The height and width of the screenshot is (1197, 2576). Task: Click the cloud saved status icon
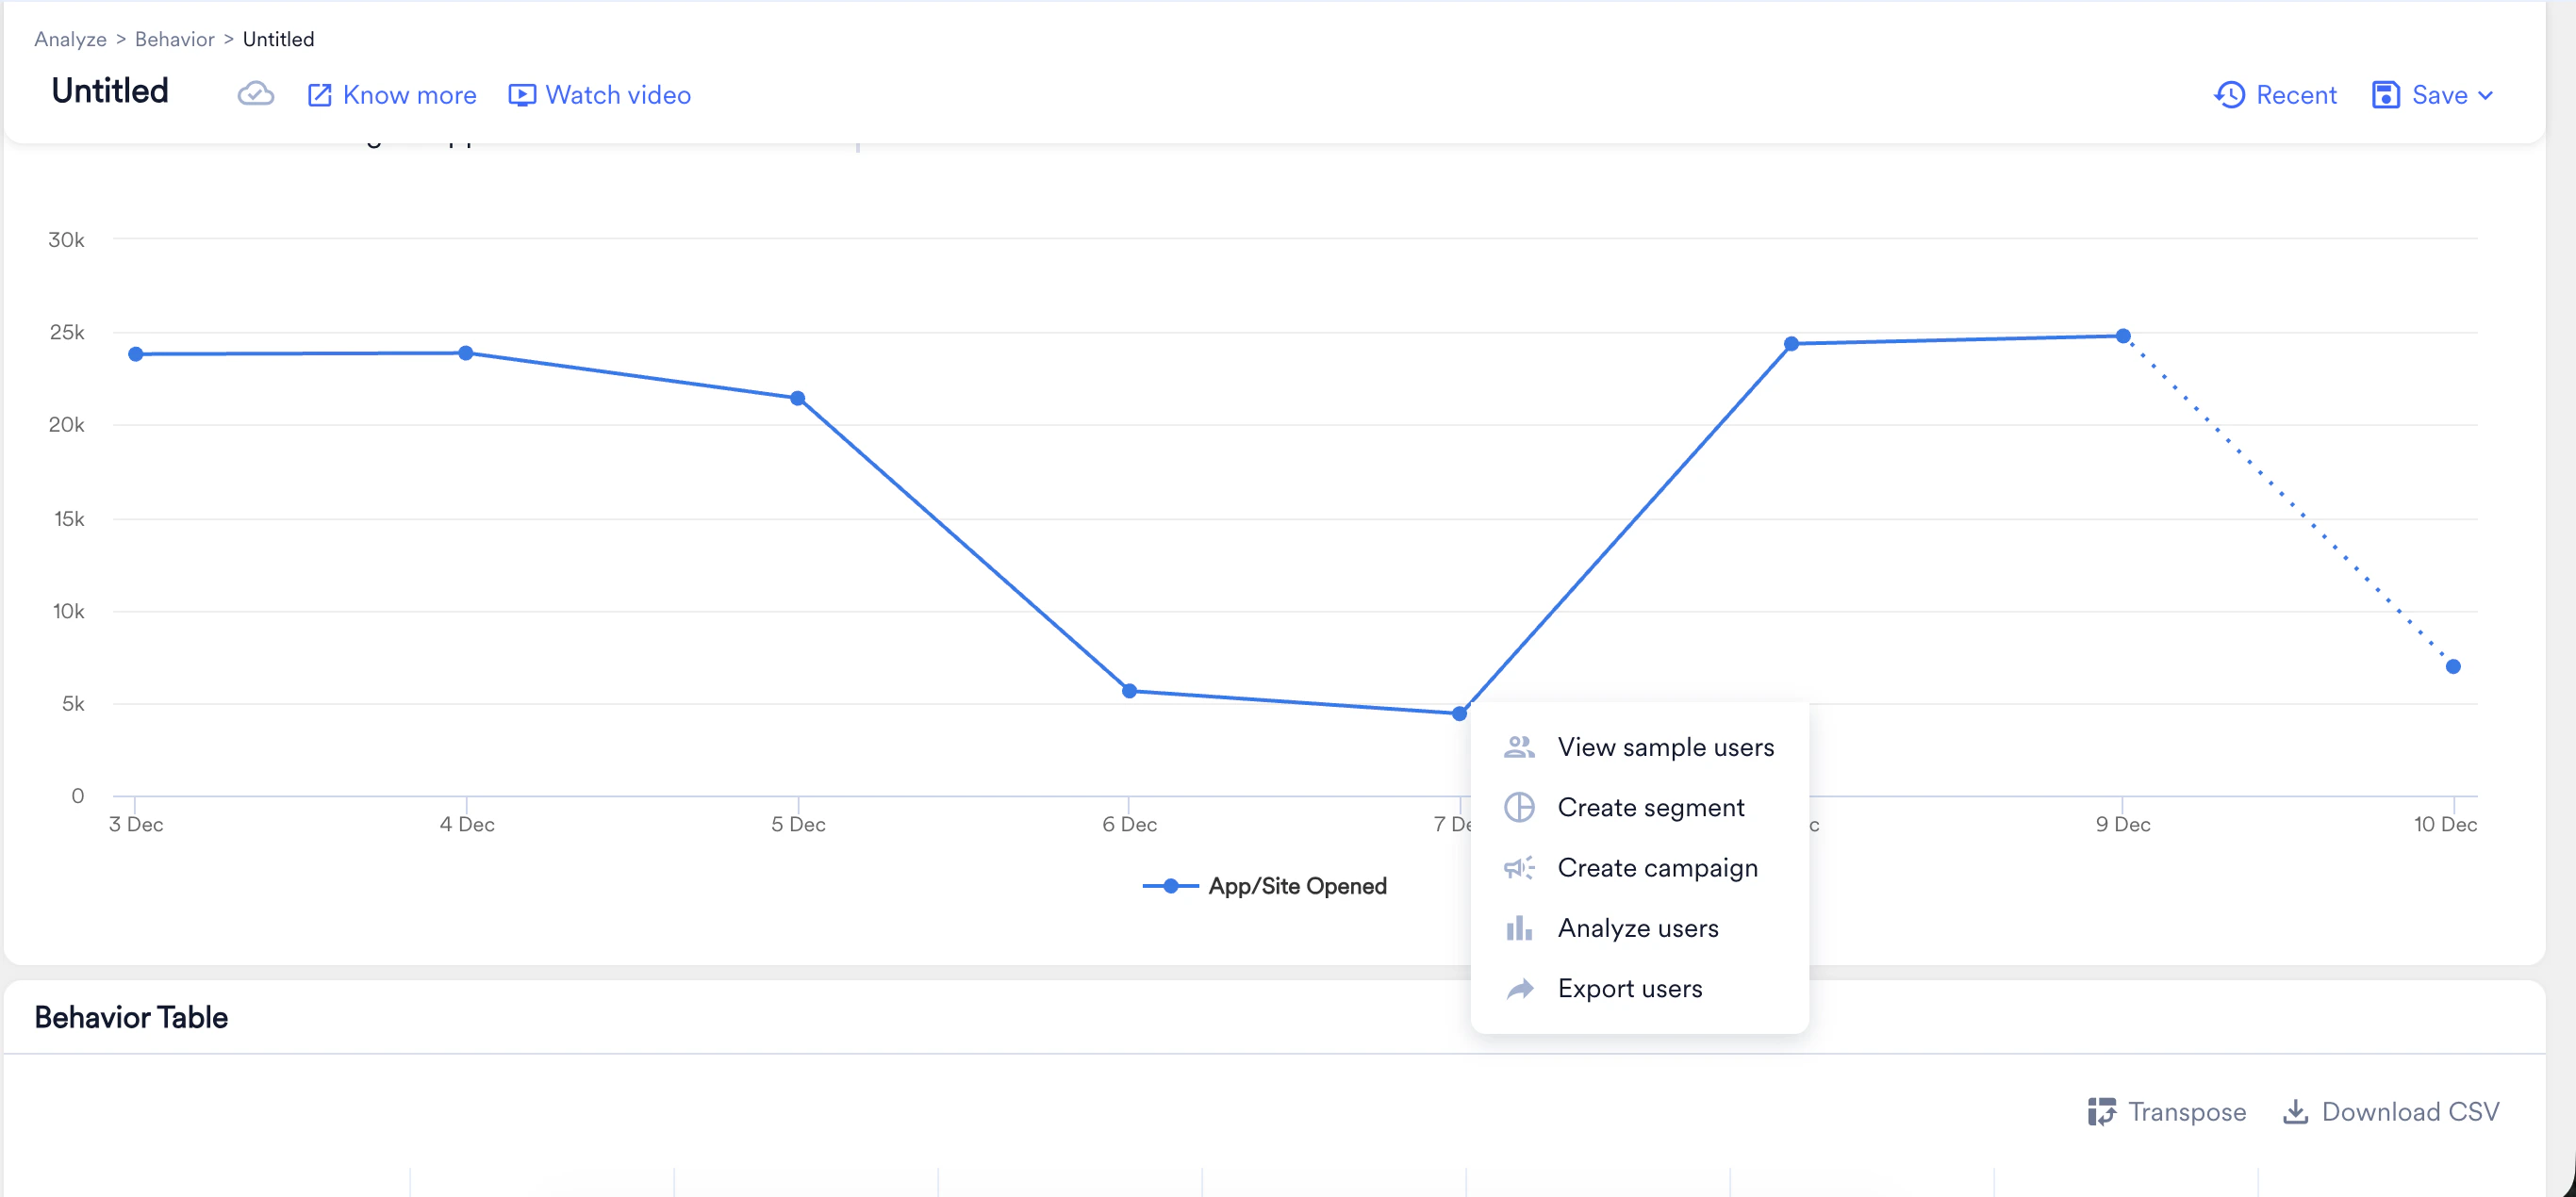pos(256,94)
